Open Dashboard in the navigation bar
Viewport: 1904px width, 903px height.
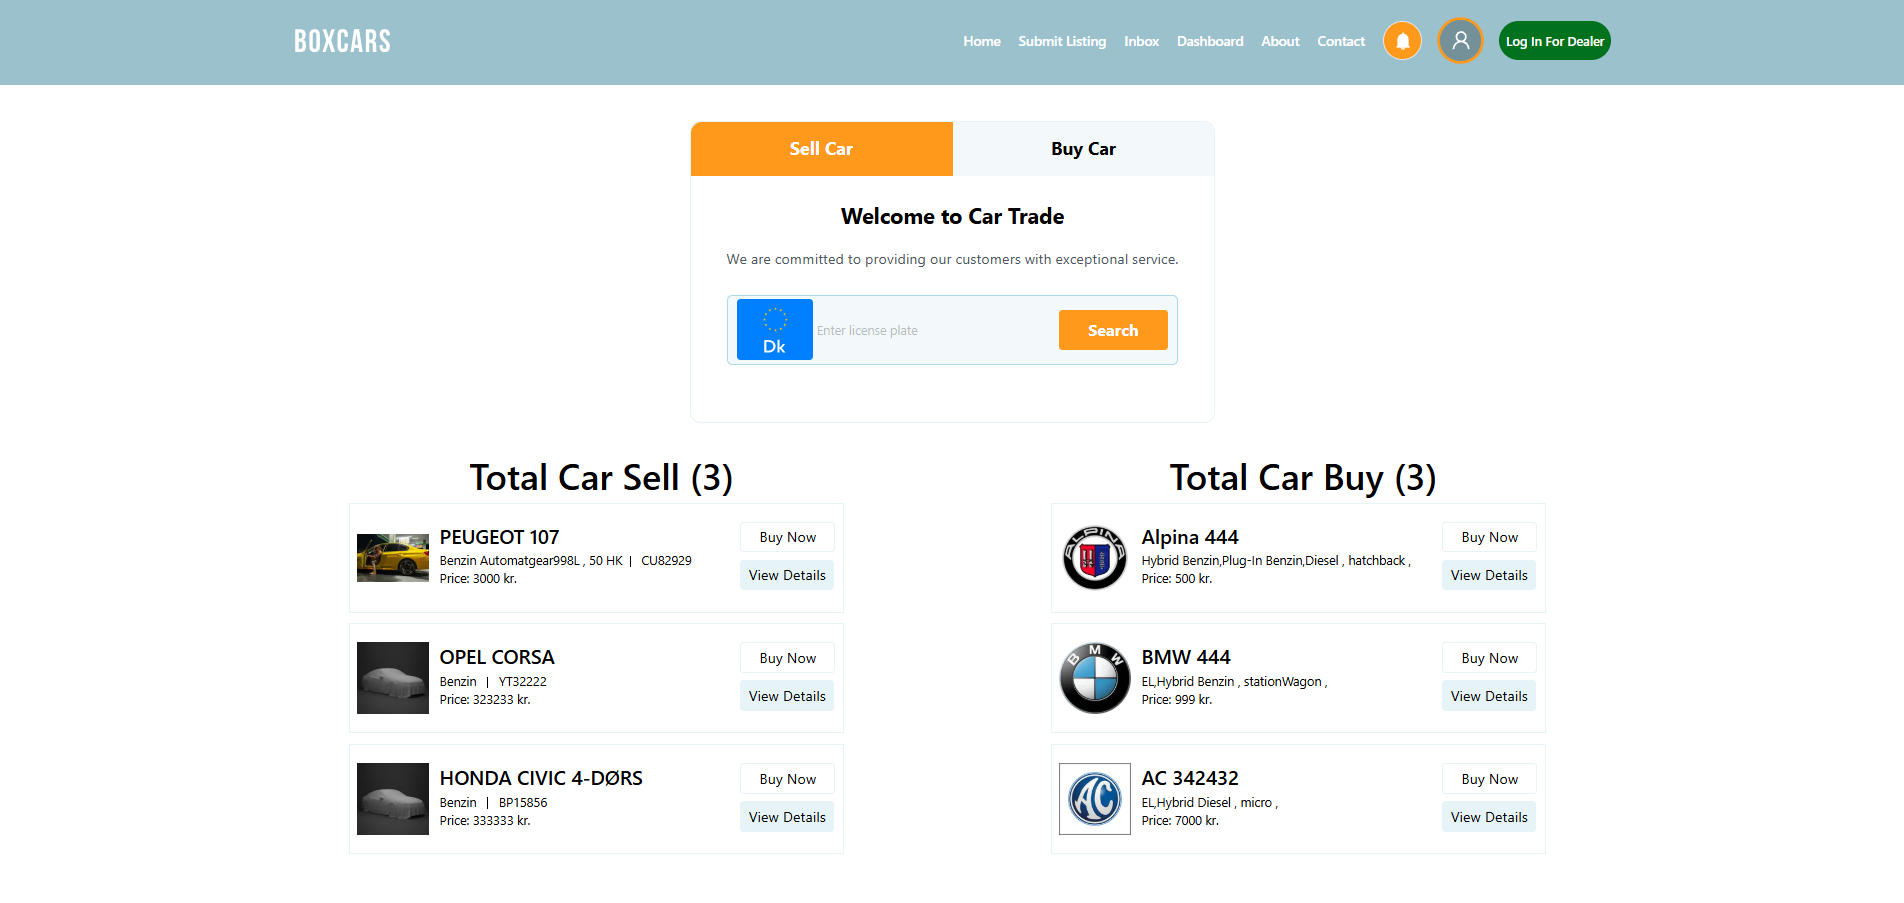1210,41
